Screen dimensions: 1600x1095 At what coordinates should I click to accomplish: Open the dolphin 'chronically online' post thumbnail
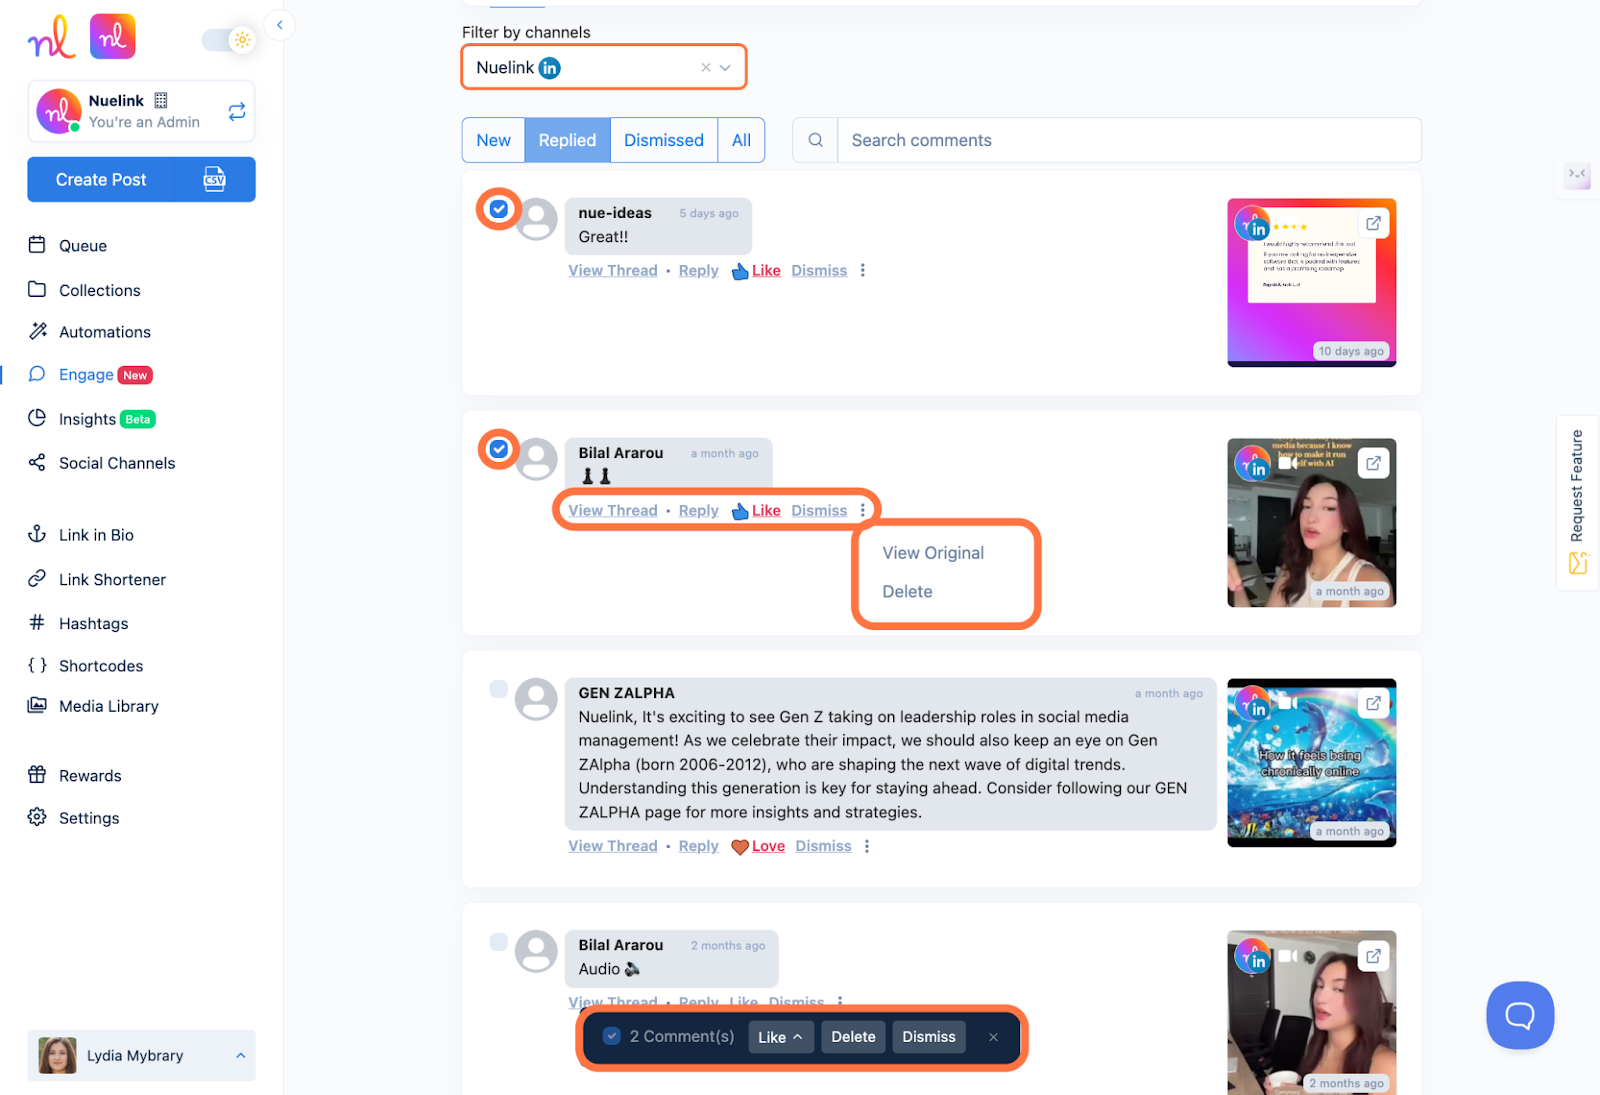coord(1312,763)
